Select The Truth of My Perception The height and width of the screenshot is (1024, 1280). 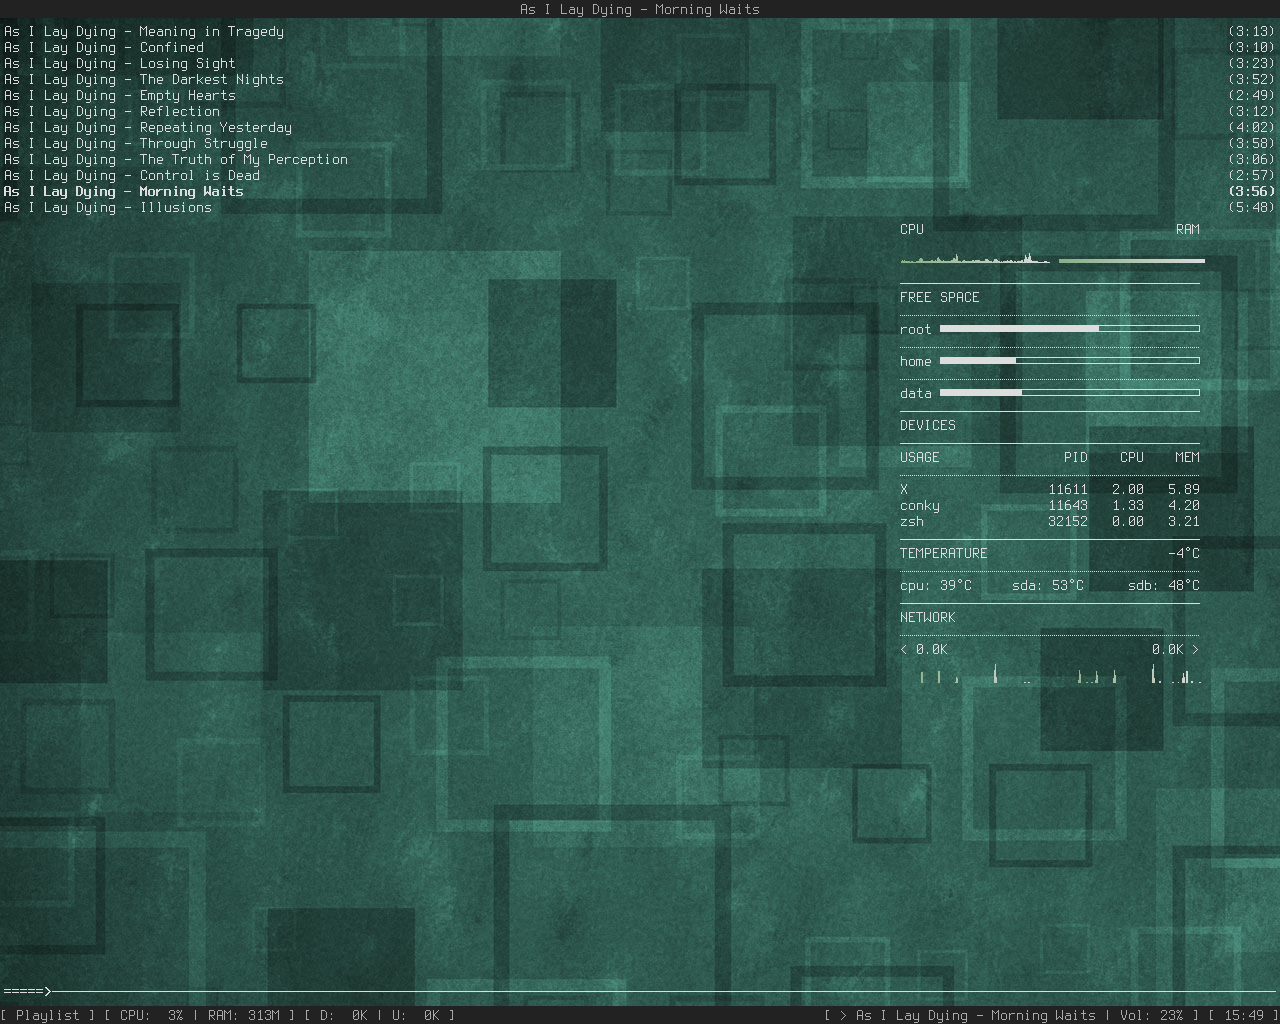coord(176,160)
